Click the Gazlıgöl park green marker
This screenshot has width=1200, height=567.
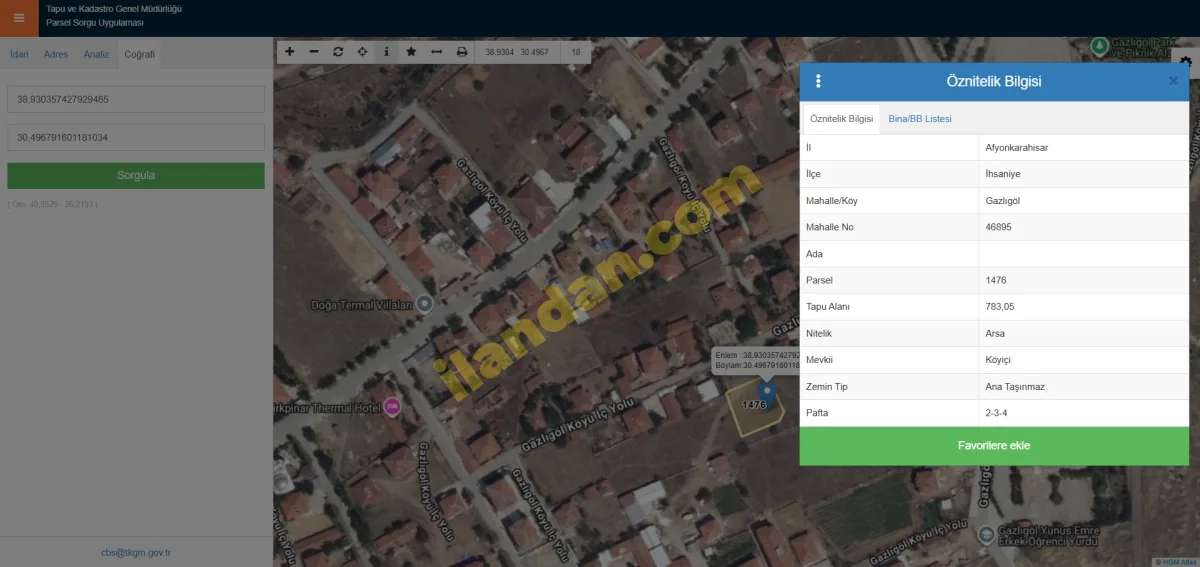1099,46
